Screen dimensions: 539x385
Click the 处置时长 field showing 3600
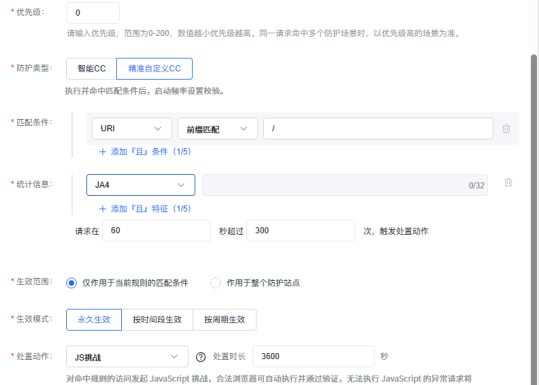coord(314,356)
